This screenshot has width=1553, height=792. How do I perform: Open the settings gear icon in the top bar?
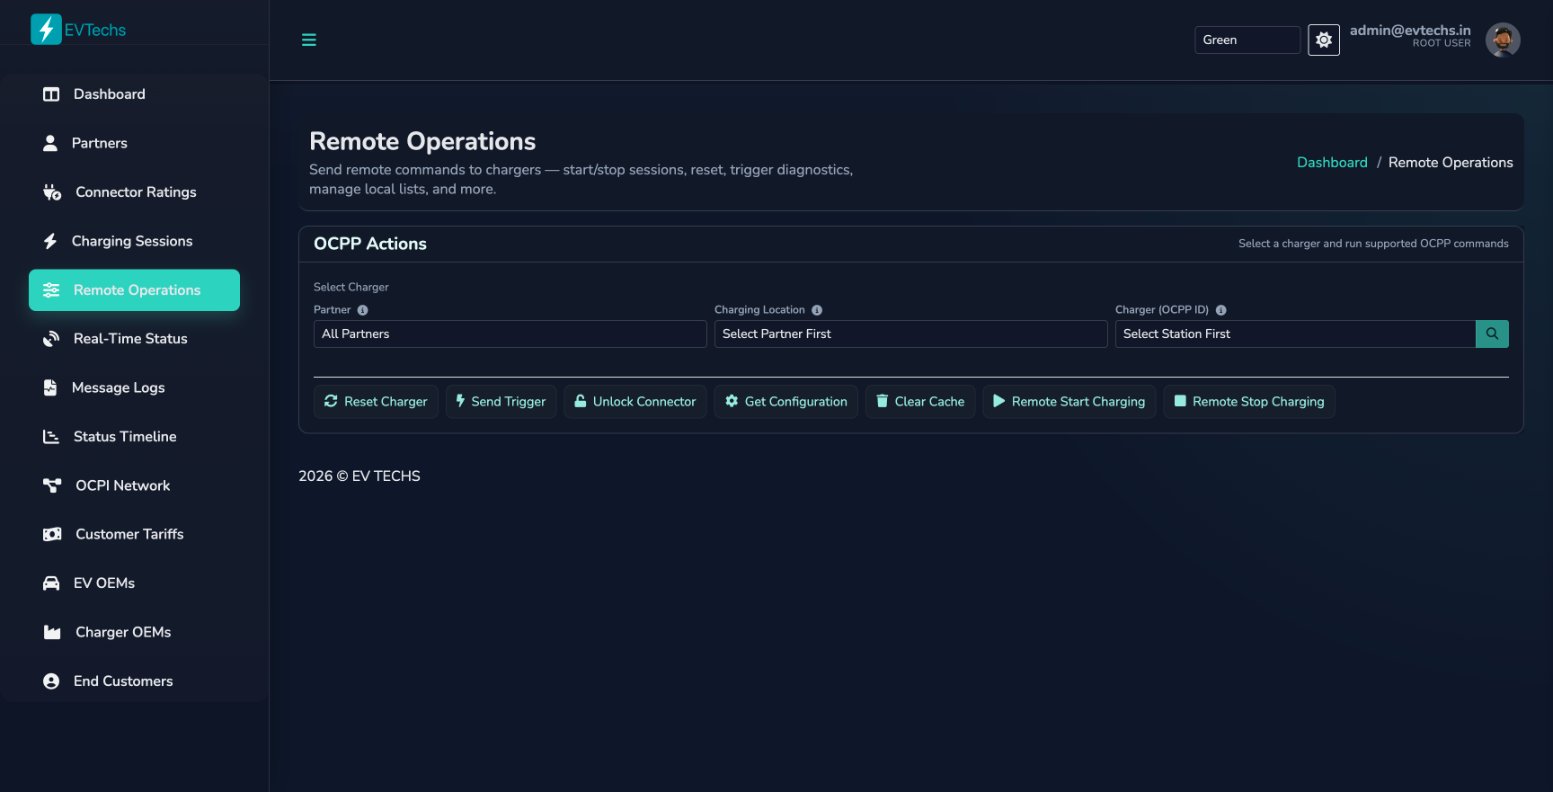pyautogui.click(x=1323, y=39)
